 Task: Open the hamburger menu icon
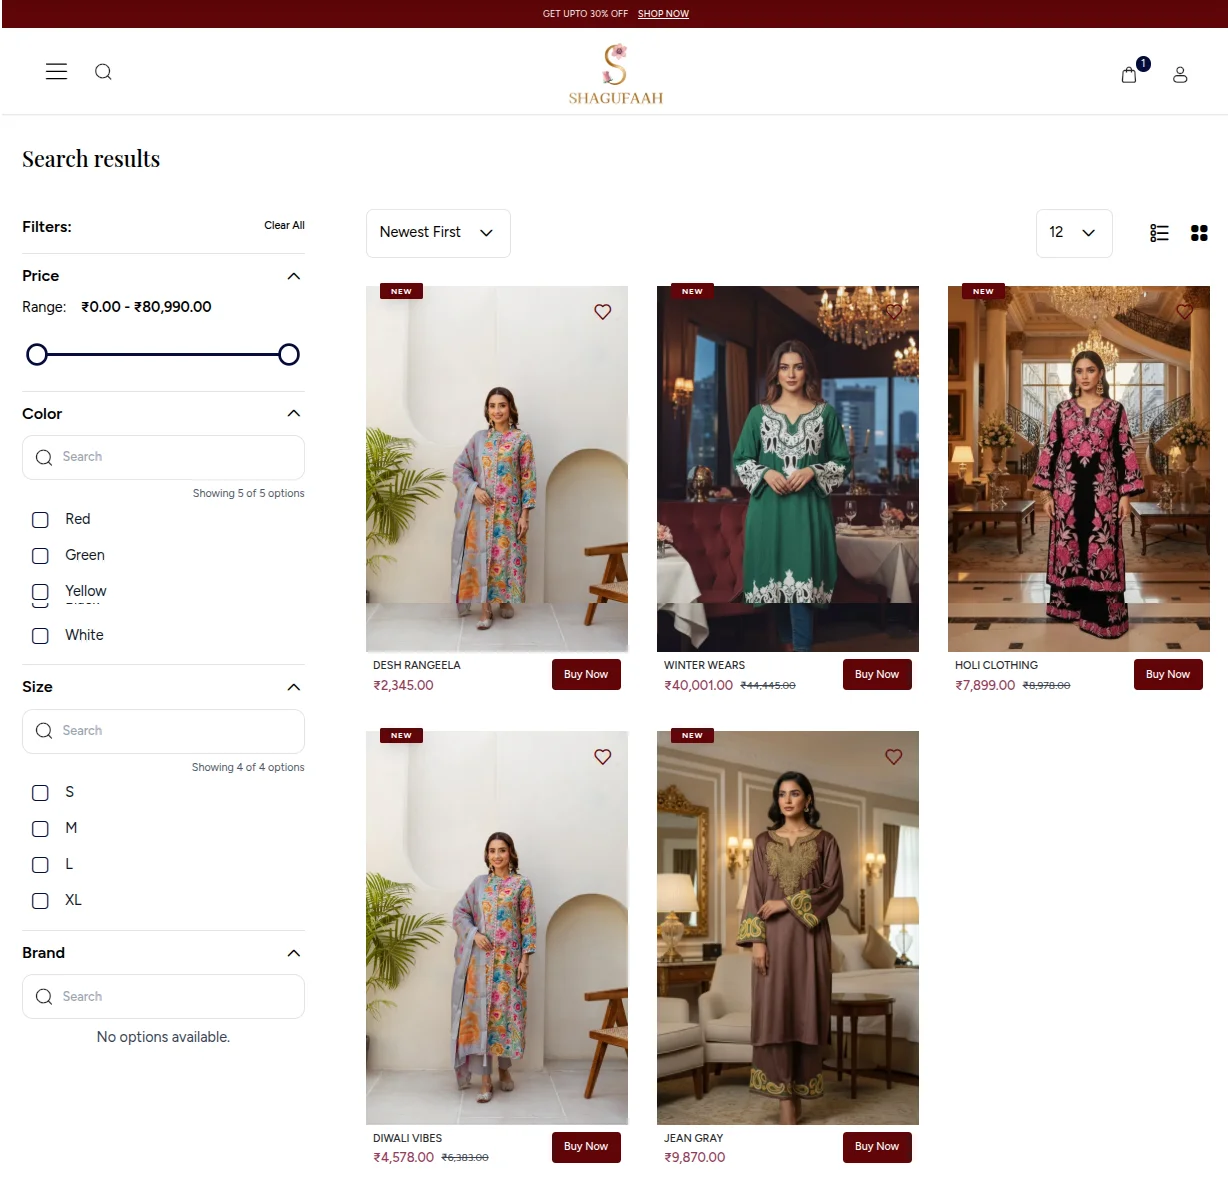click(x=56, y=72)
